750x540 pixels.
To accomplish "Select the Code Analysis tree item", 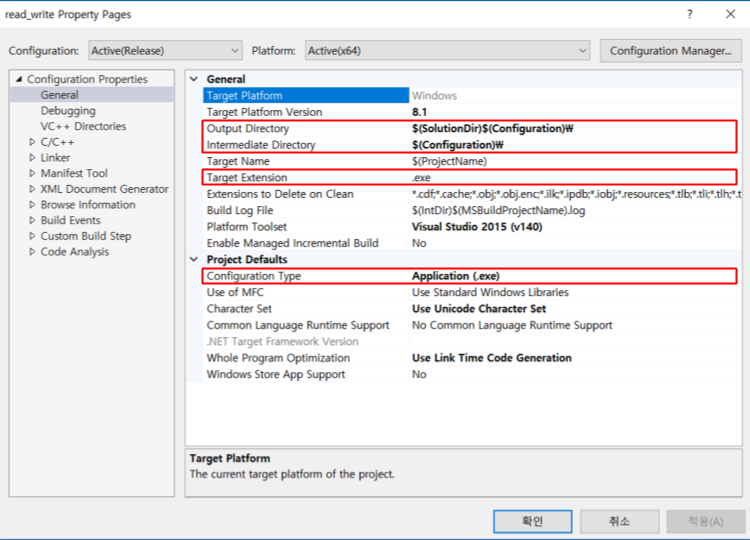I will click(75, 252).
